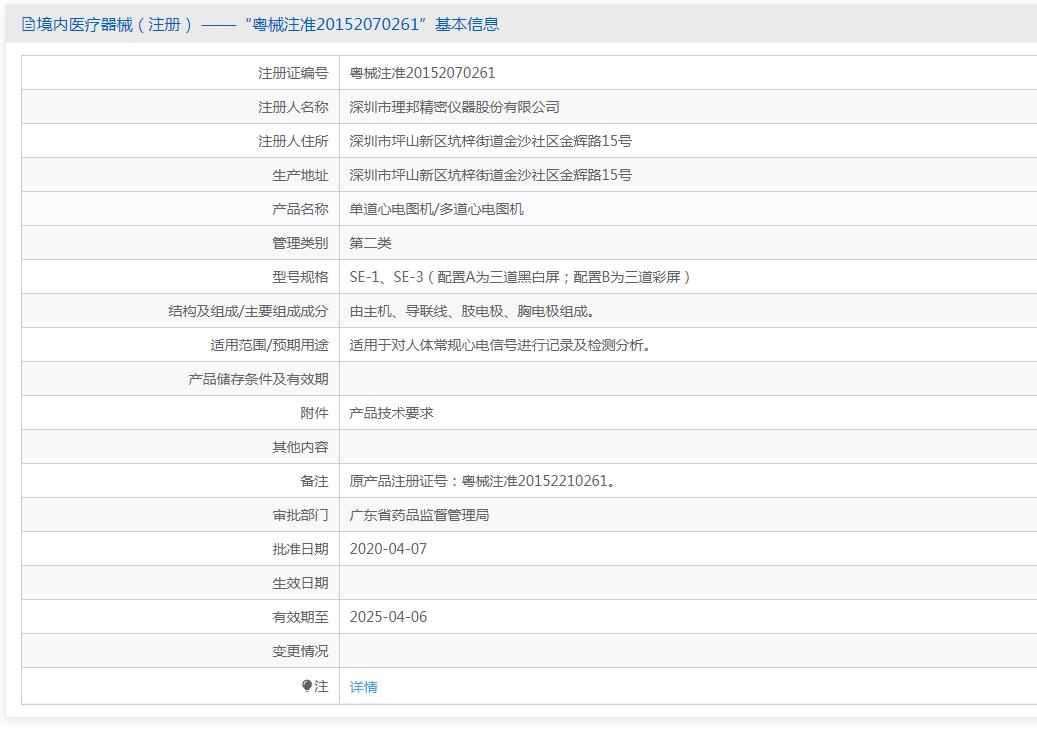Click the 生效日期 label
Viewport: 1037px width, 729px height.
coord(300,583)
